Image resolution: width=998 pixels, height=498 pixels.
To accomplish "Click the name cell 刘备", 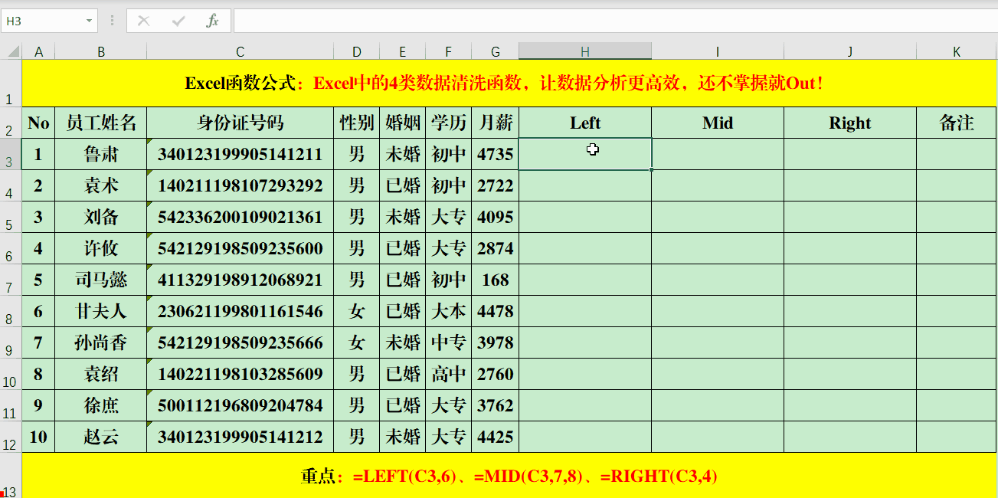I will [101, 217].
